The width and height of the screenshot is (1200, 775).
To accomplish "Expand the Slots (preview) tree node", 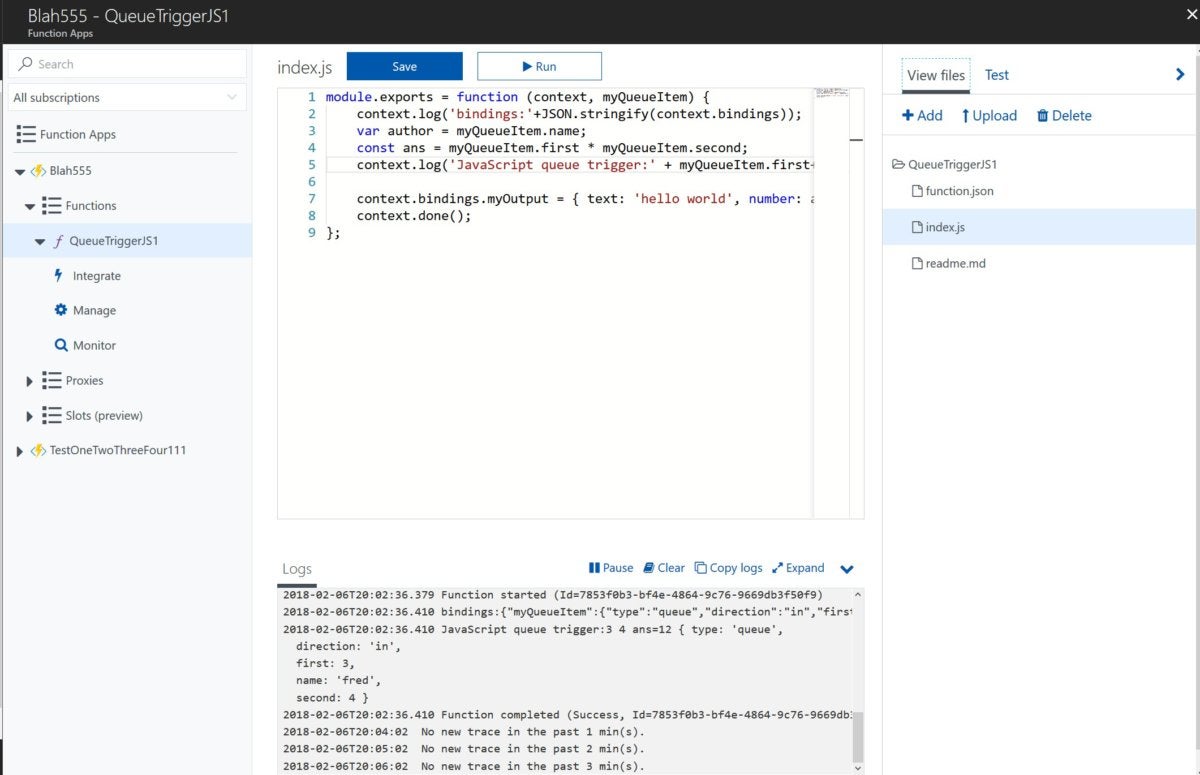I will 30,416.
